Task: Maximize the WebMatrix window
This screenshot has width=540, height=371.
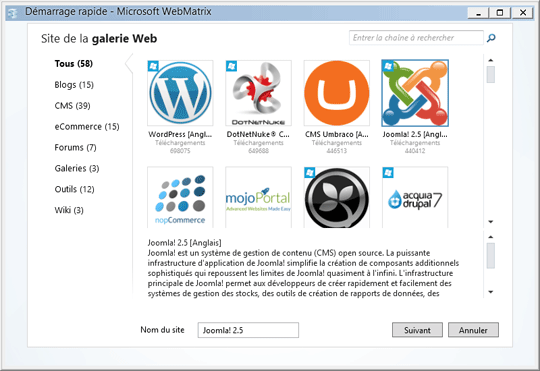Action: pyautogui.click(x=500, y=13)
